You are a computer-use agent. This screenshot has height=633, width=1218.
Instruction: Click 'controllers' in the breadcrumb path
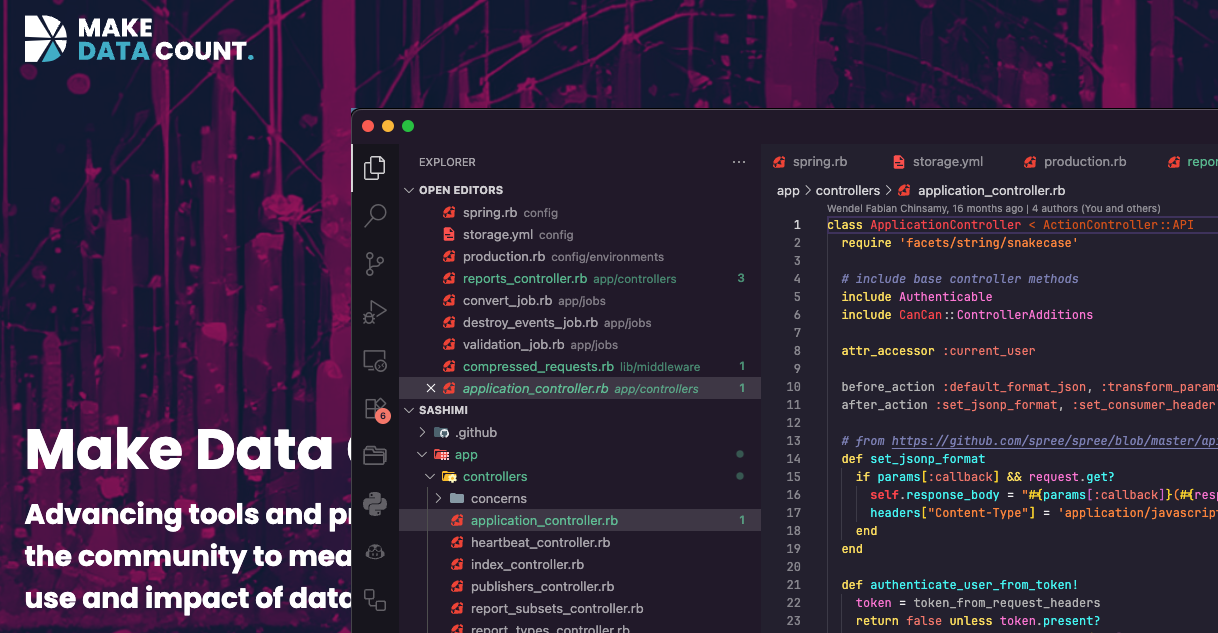tap(848, 190)
